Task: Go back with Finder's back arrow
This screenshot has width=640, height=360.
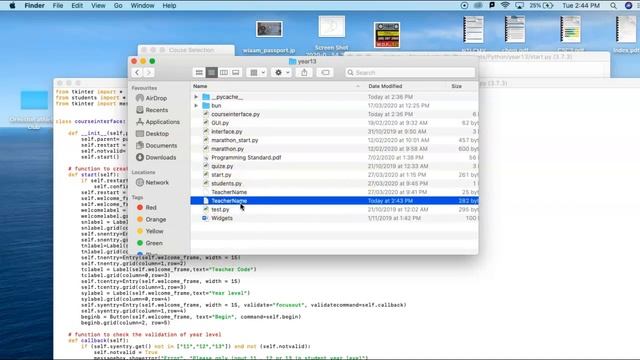Action: click(137, 73)
